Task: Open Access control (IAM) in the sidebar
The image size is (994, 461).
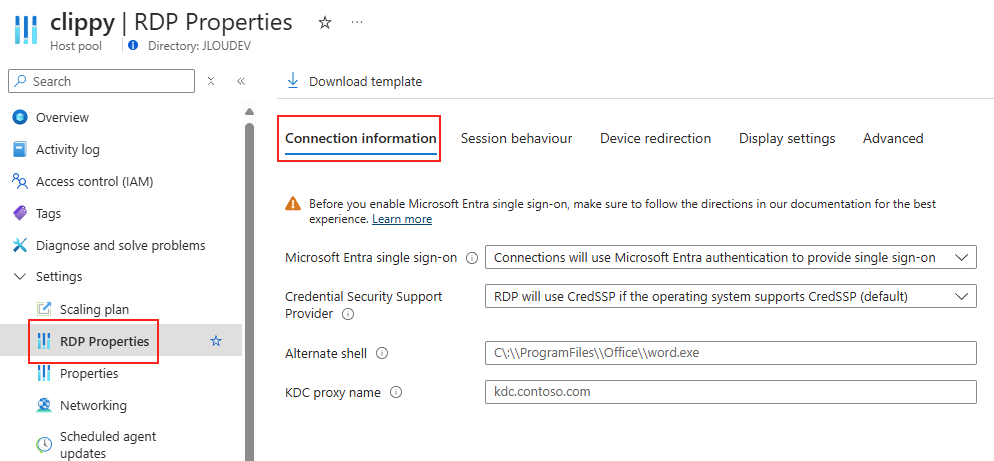Action: click(94, 181)
